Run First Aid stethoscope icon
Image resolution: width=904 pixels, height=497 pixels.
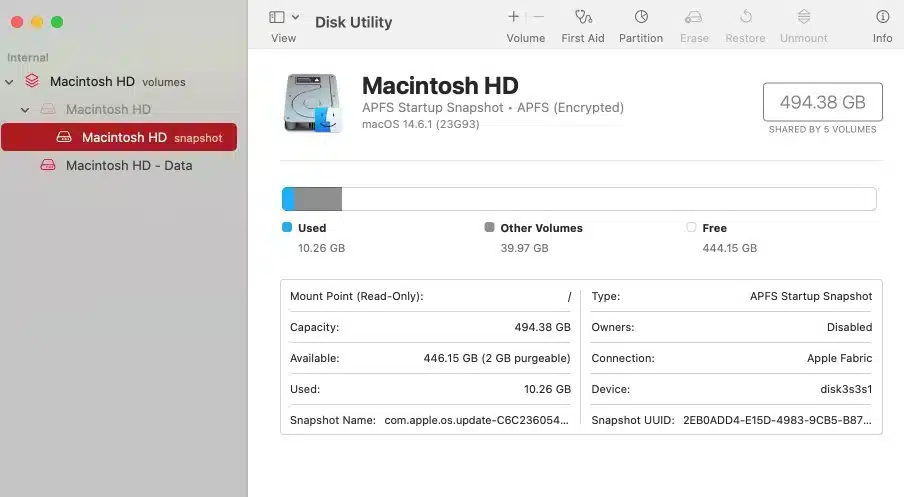click(583, 17)
